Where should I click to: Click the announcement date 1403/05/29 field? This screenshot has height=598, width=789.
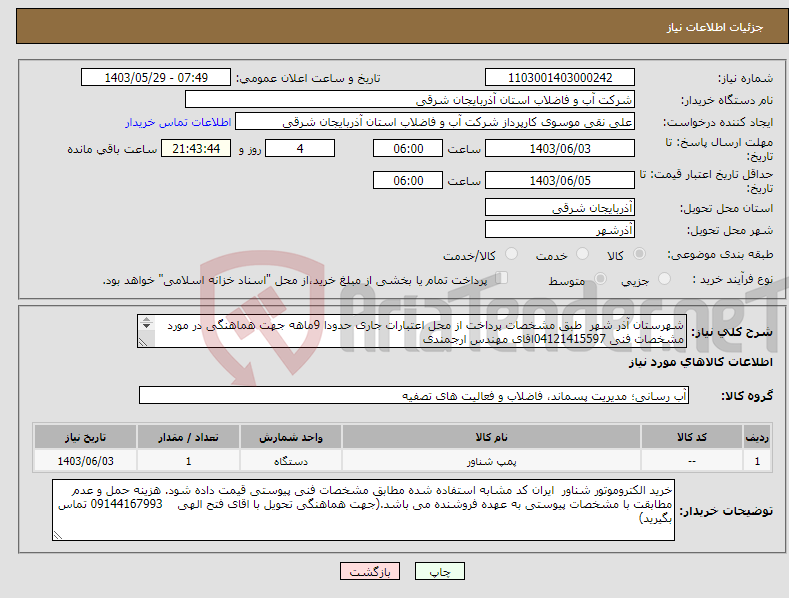pyautogui.click(x=156, y=78)
